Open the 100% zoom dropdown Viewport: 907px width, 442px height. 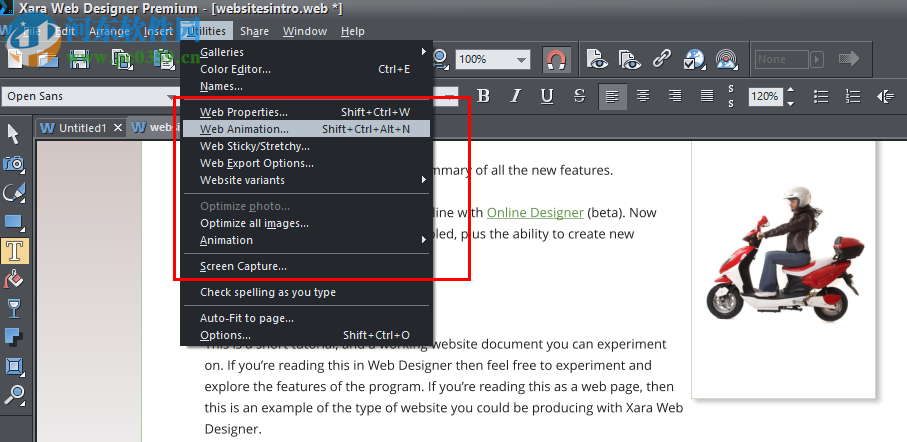point(522,60)
